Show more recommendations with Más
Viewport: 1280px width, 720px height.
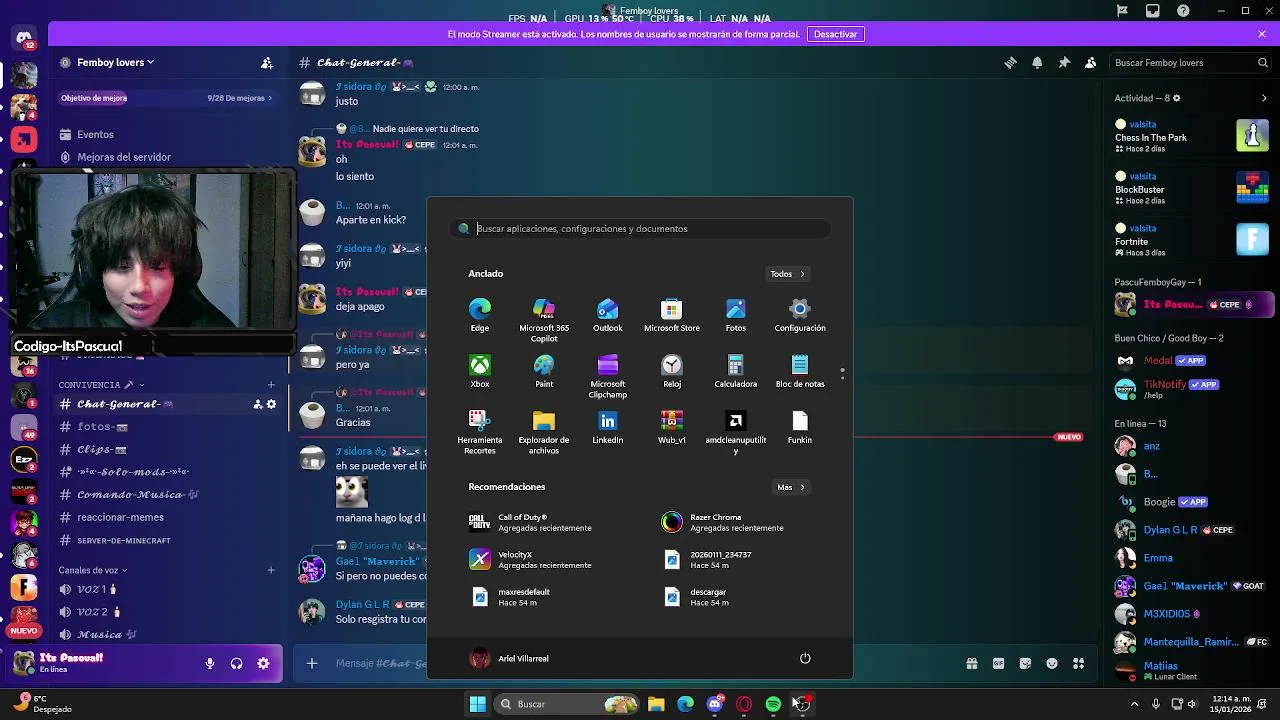[790, 487]
